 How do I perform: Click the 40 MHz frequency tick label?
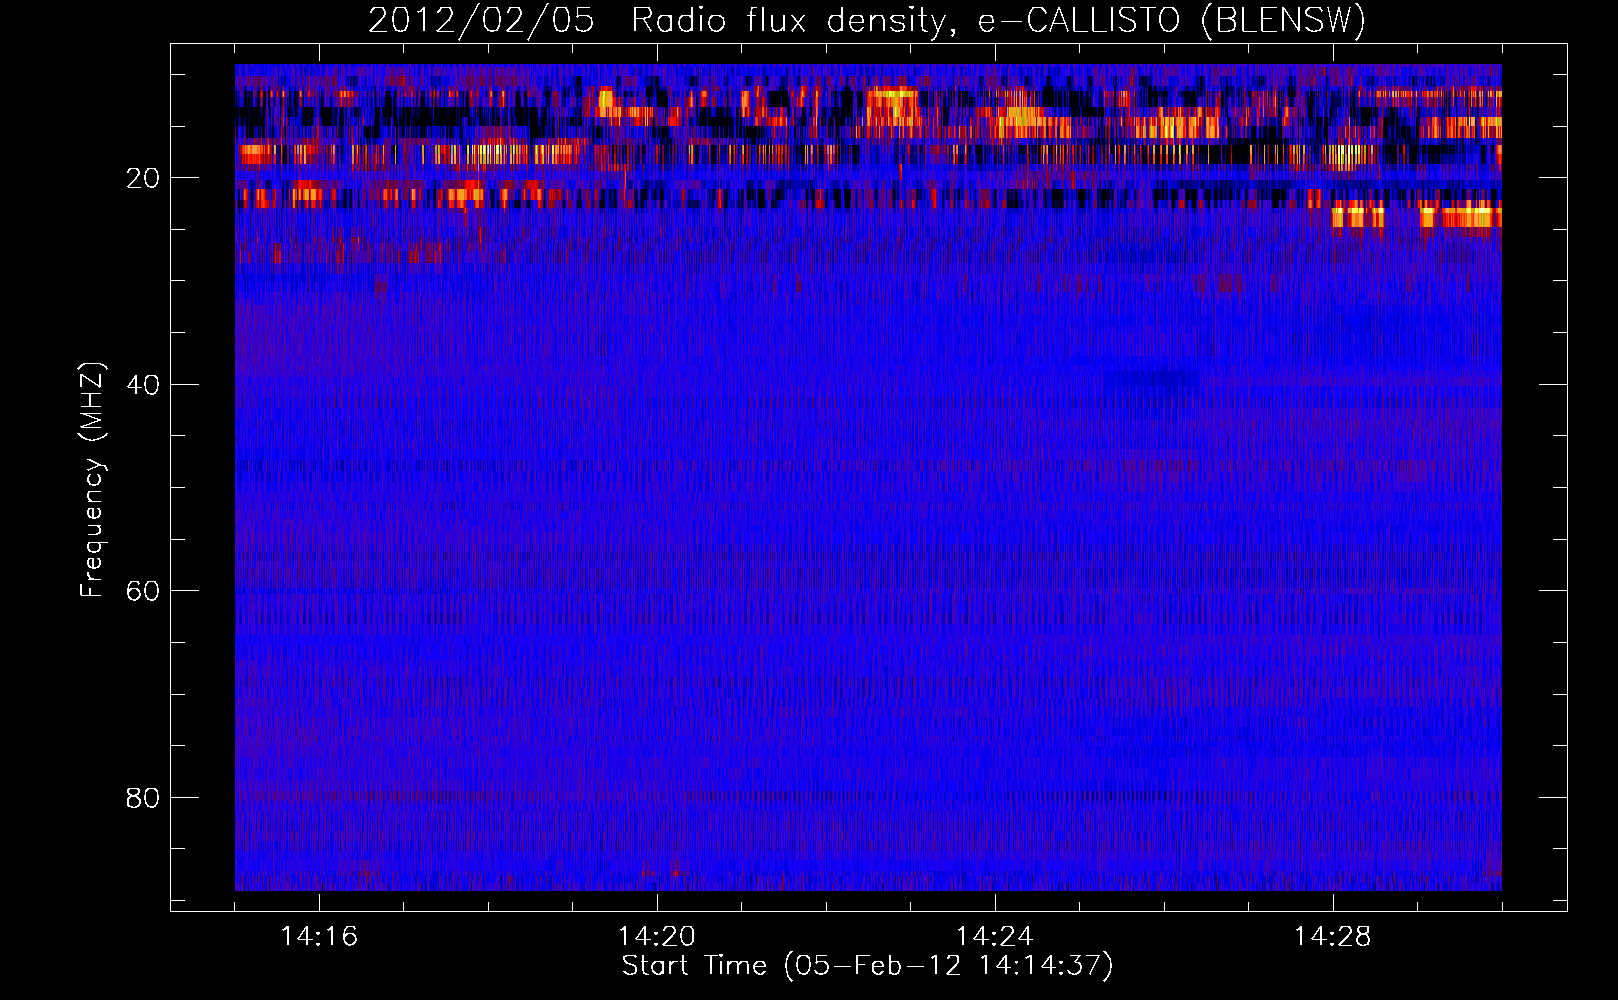coord(143,384)
